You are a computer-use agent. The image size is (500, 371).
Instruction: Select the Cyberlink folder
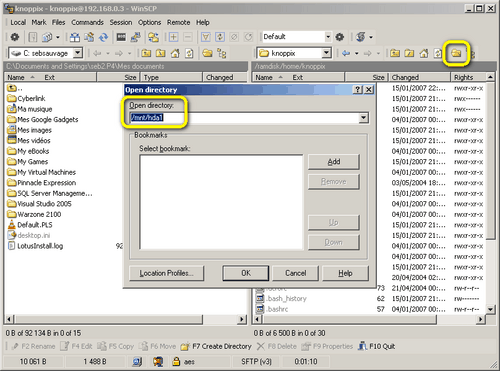(26, 98)
